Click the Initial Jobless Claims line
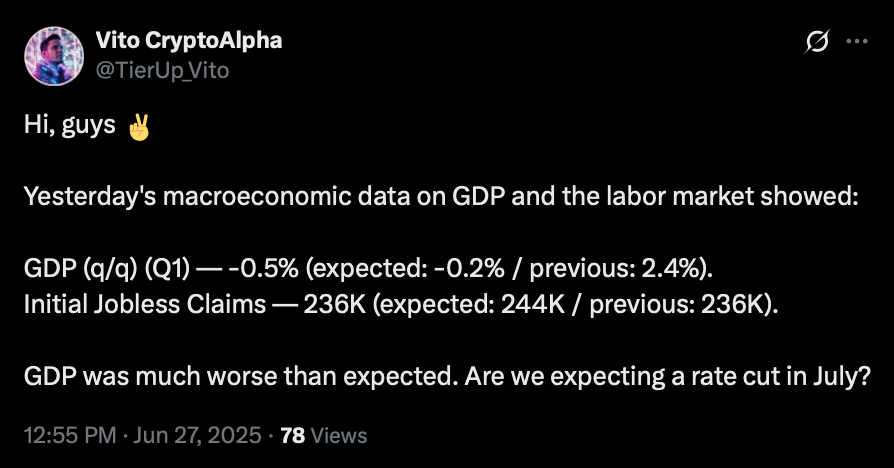The image size is (894, 468). click(401, 304)
